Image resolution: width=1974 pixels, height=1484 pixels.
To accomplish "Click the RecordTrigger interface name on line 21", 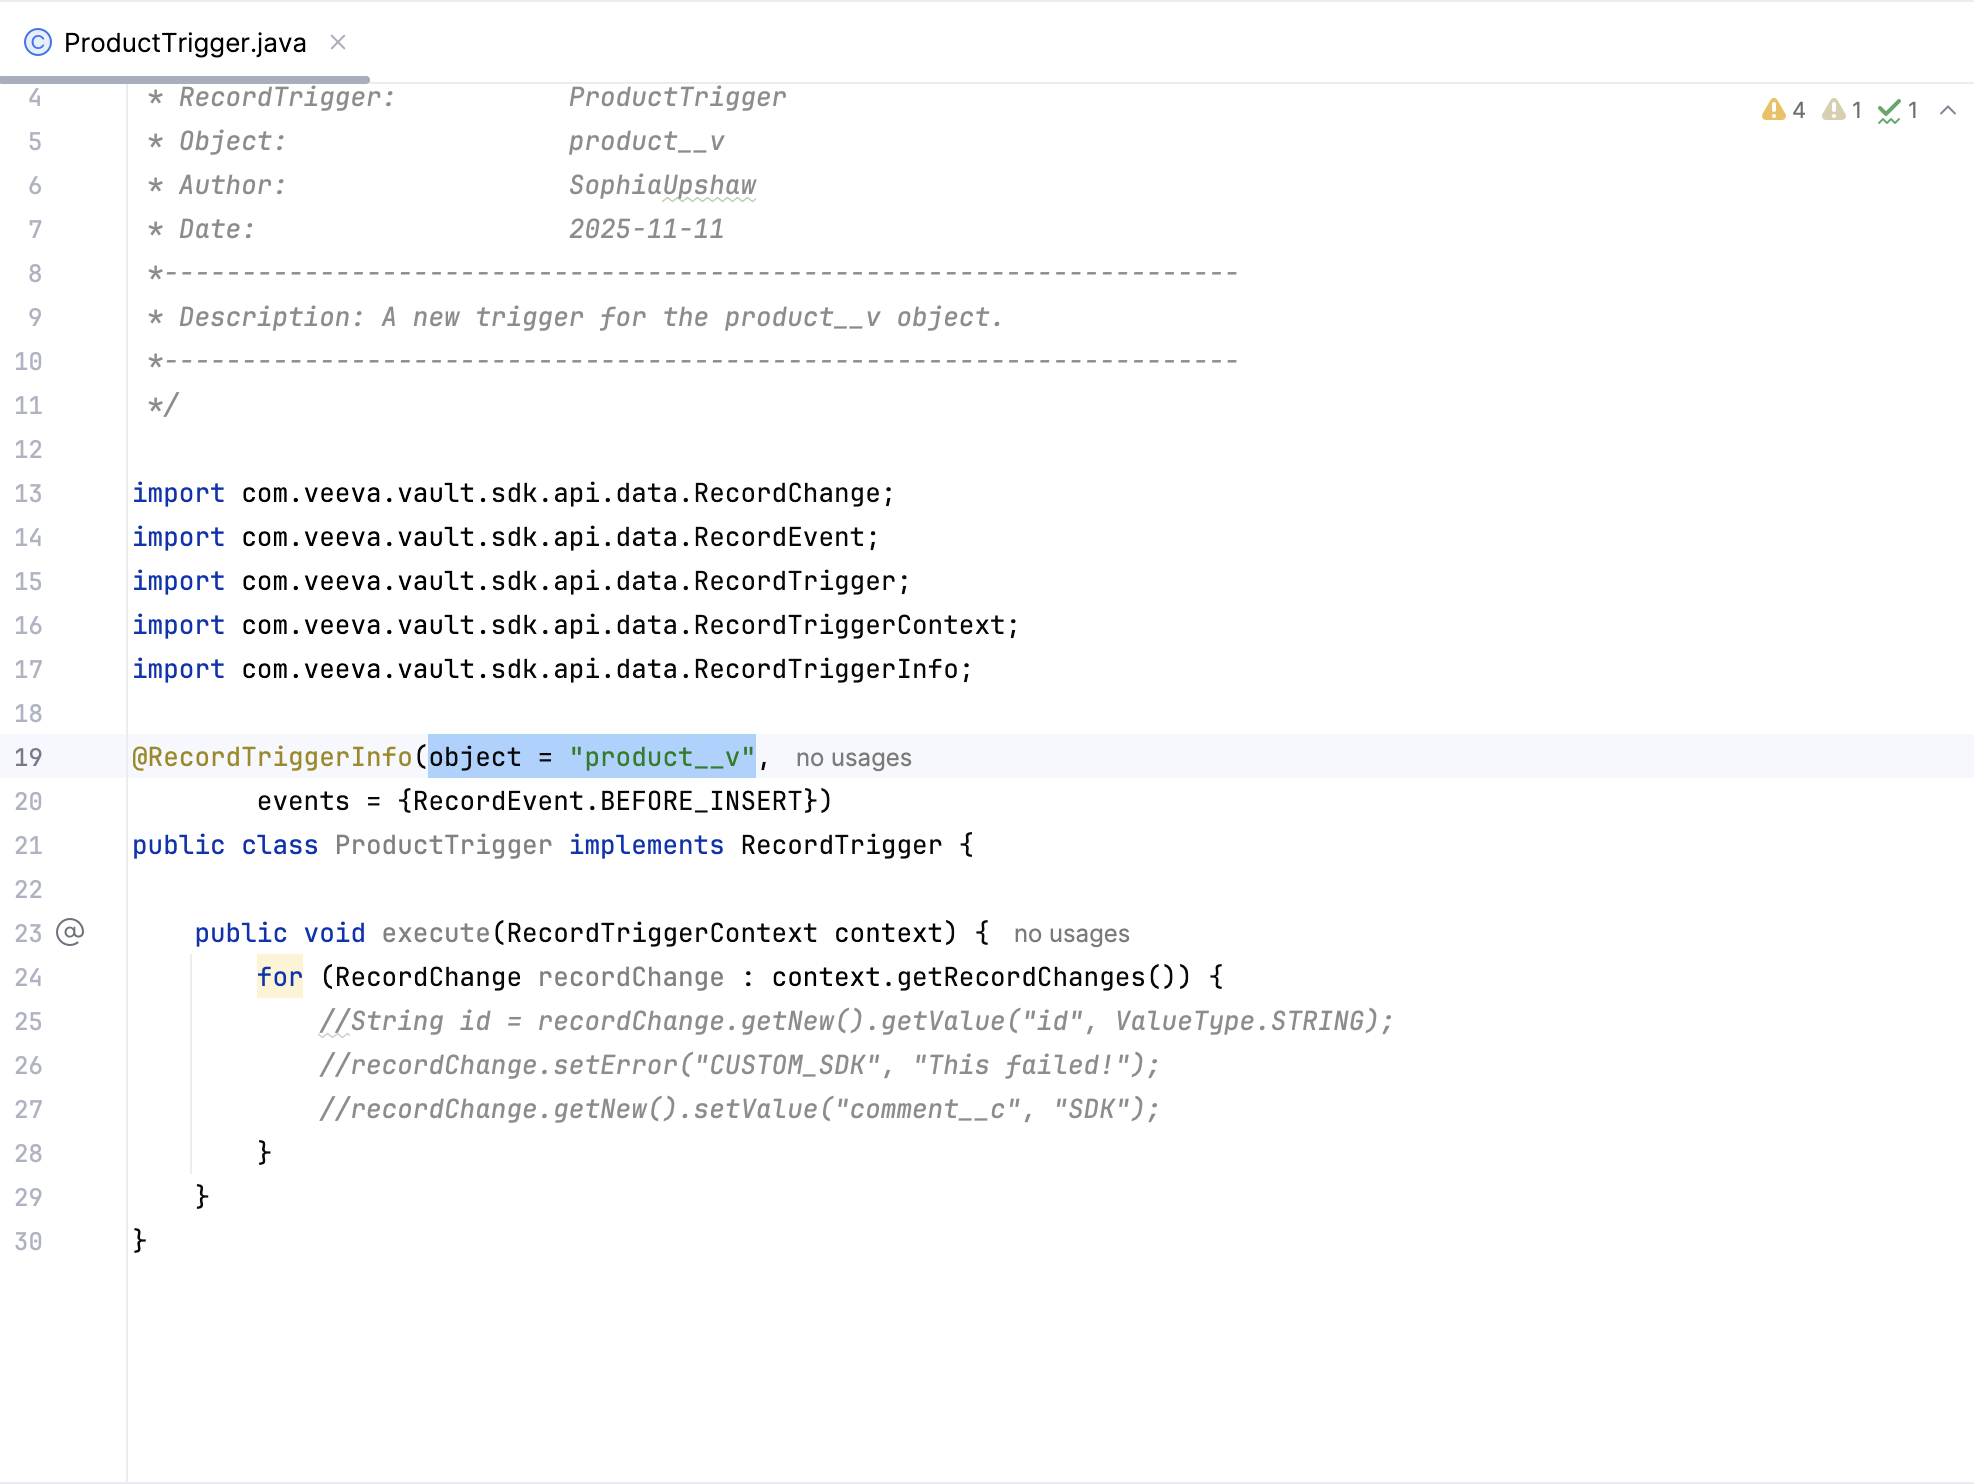I will click(x=841, y=845).
